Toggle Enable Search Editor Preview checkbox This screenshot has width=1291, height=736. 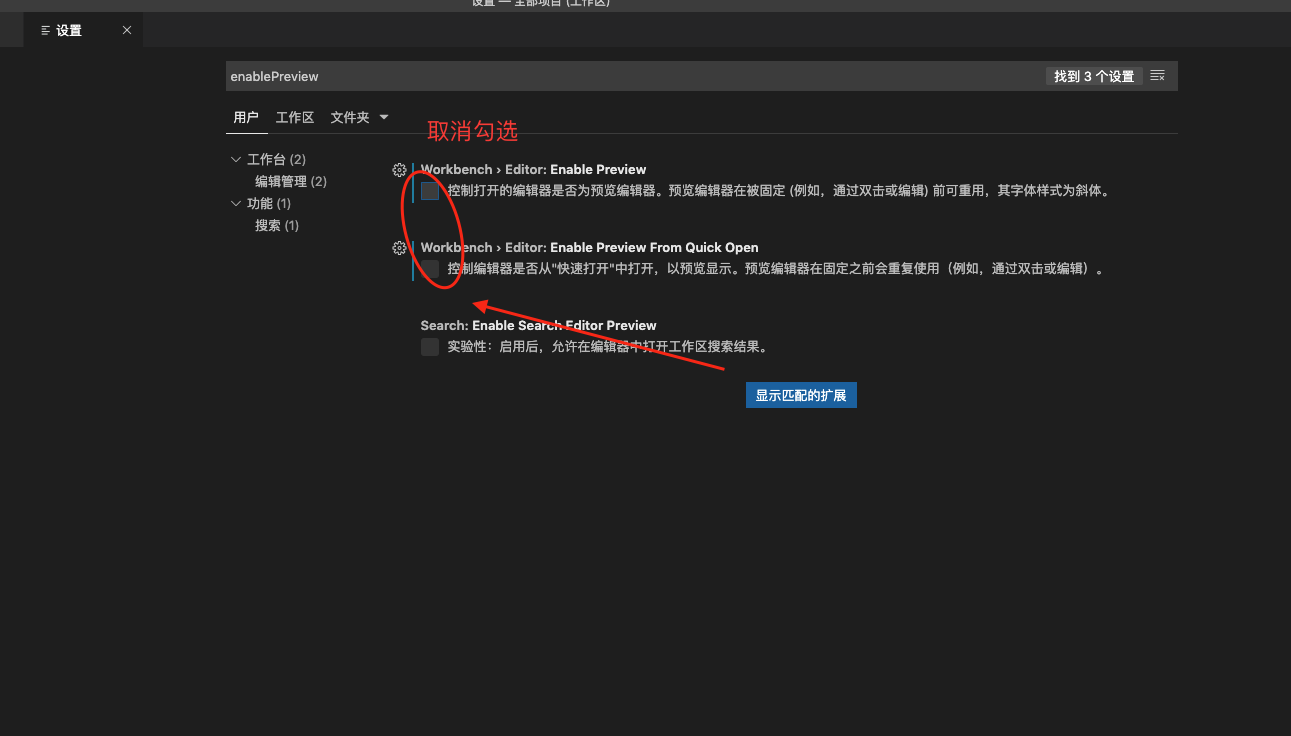coord(430,347)
